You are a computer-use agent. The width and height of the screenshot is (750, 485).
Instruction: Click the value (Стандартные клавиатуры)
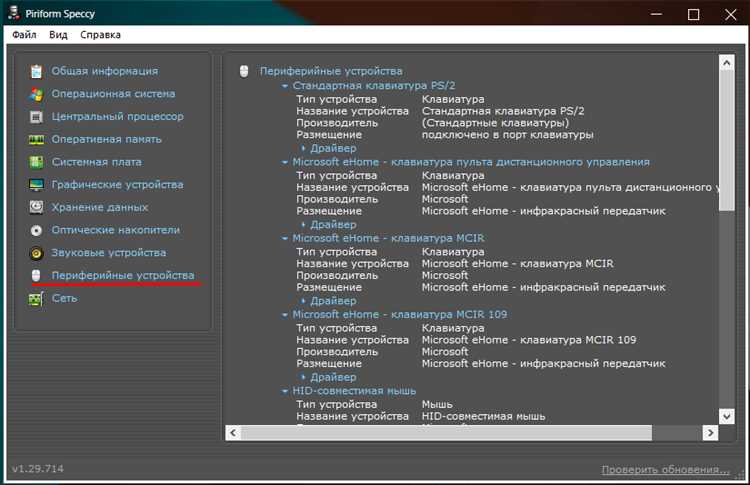(496, 123)
